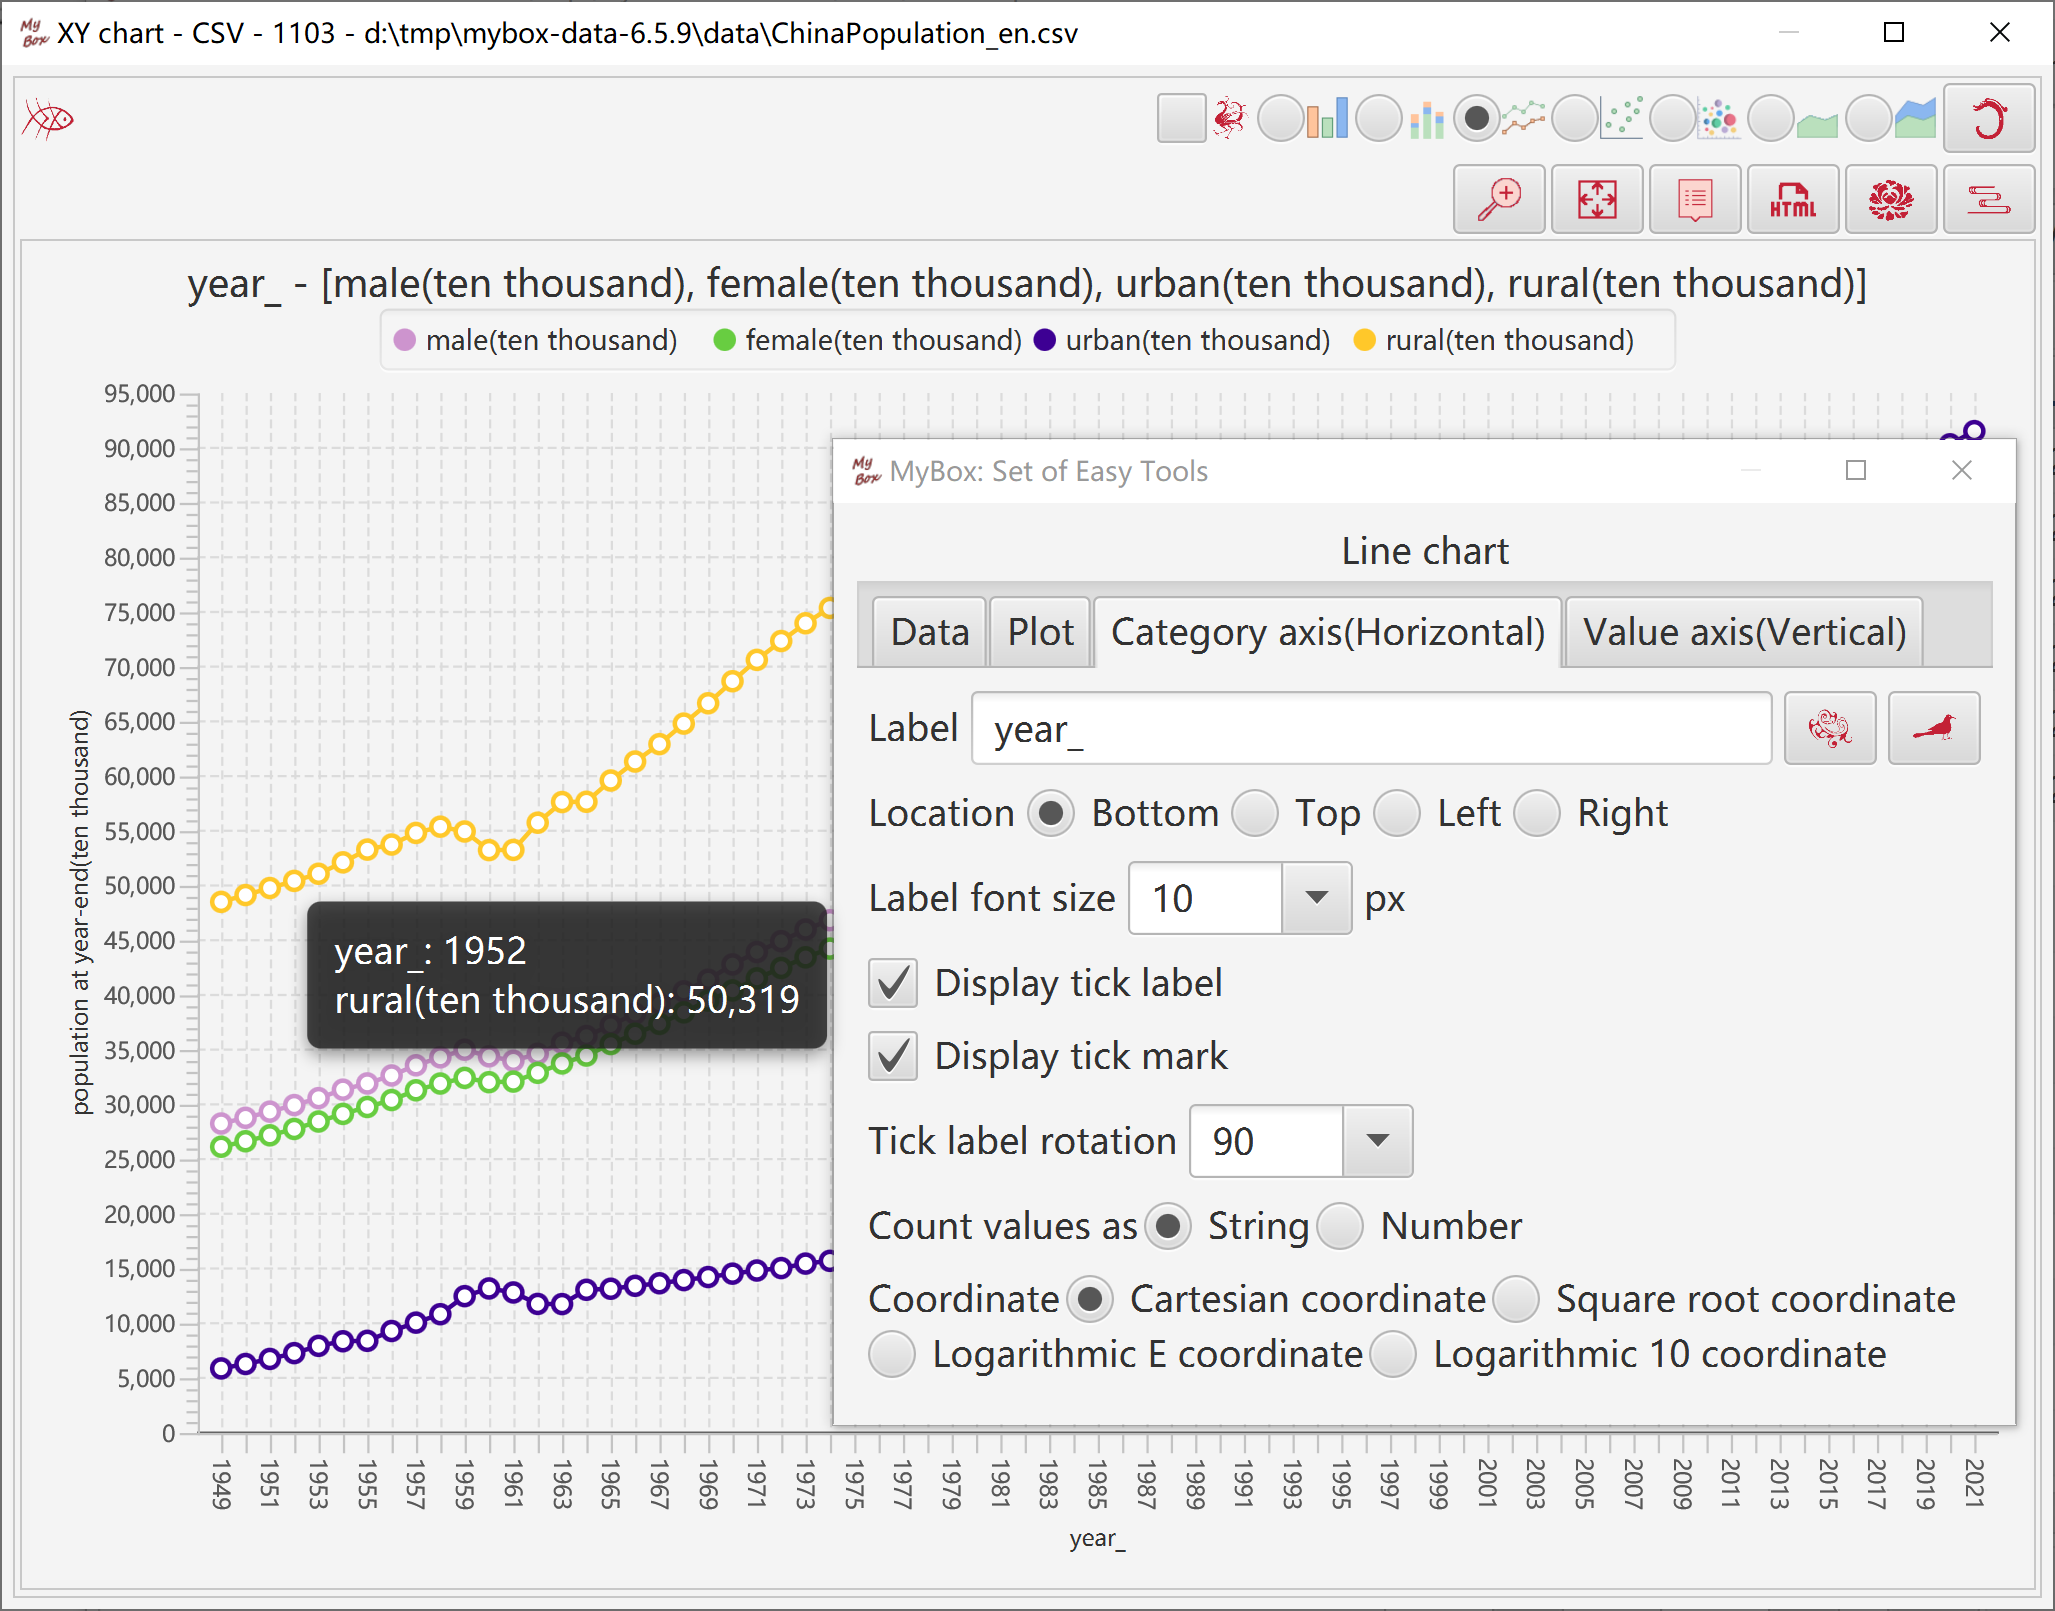Open the Label font size dropdown arrow
The height and width of the screenshot is (1611, 2055).
click(1317, 898)
